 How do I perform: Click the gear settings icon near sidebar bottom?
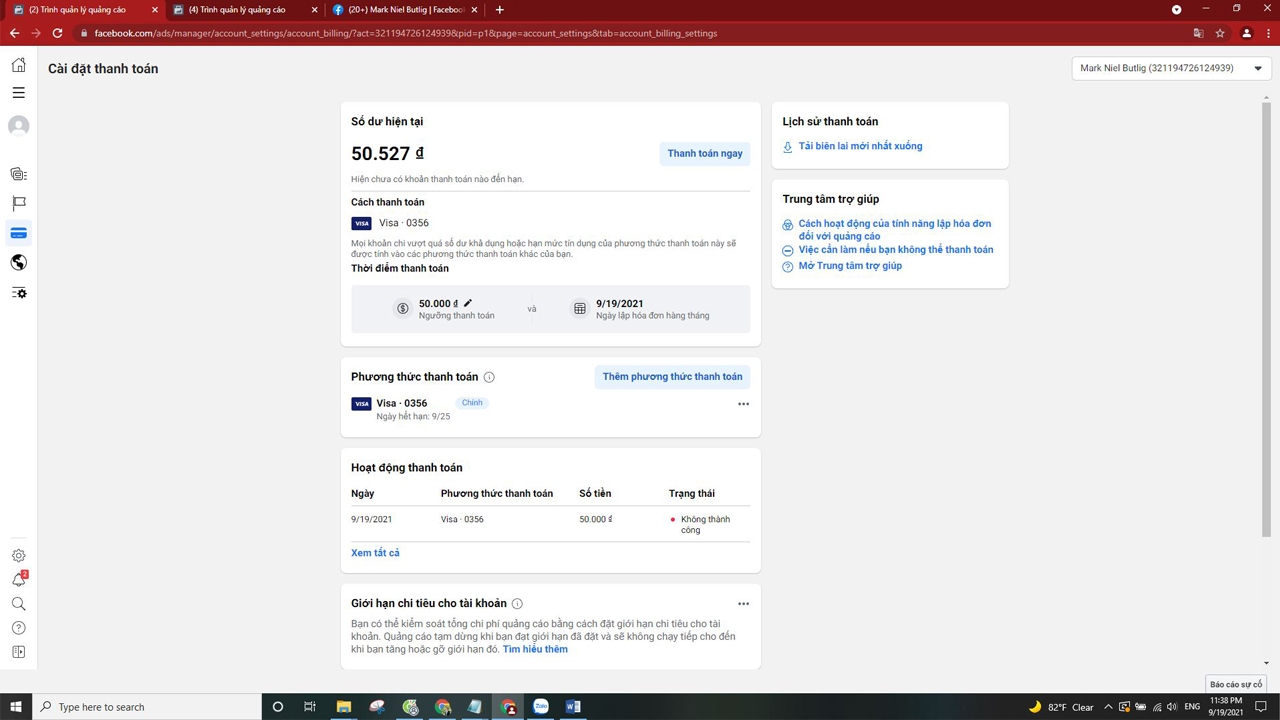[18, 556]
